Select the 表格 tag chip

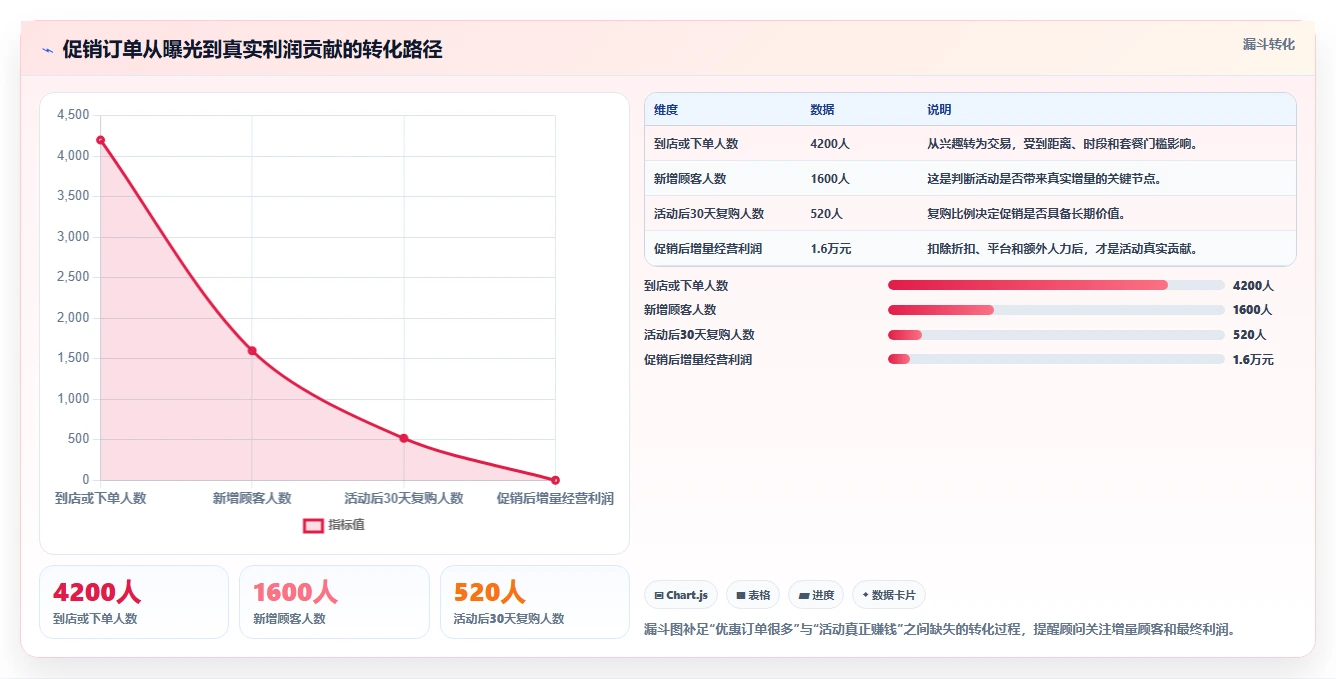[x=753, y=595]
